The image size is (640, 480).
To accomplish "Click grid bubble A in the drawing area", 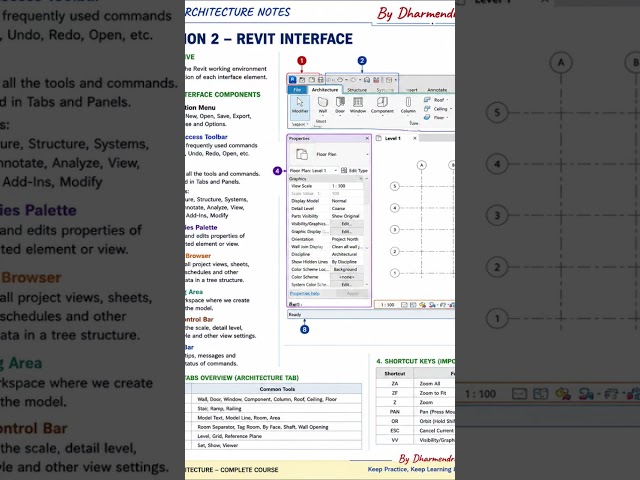I will point(422,165).
